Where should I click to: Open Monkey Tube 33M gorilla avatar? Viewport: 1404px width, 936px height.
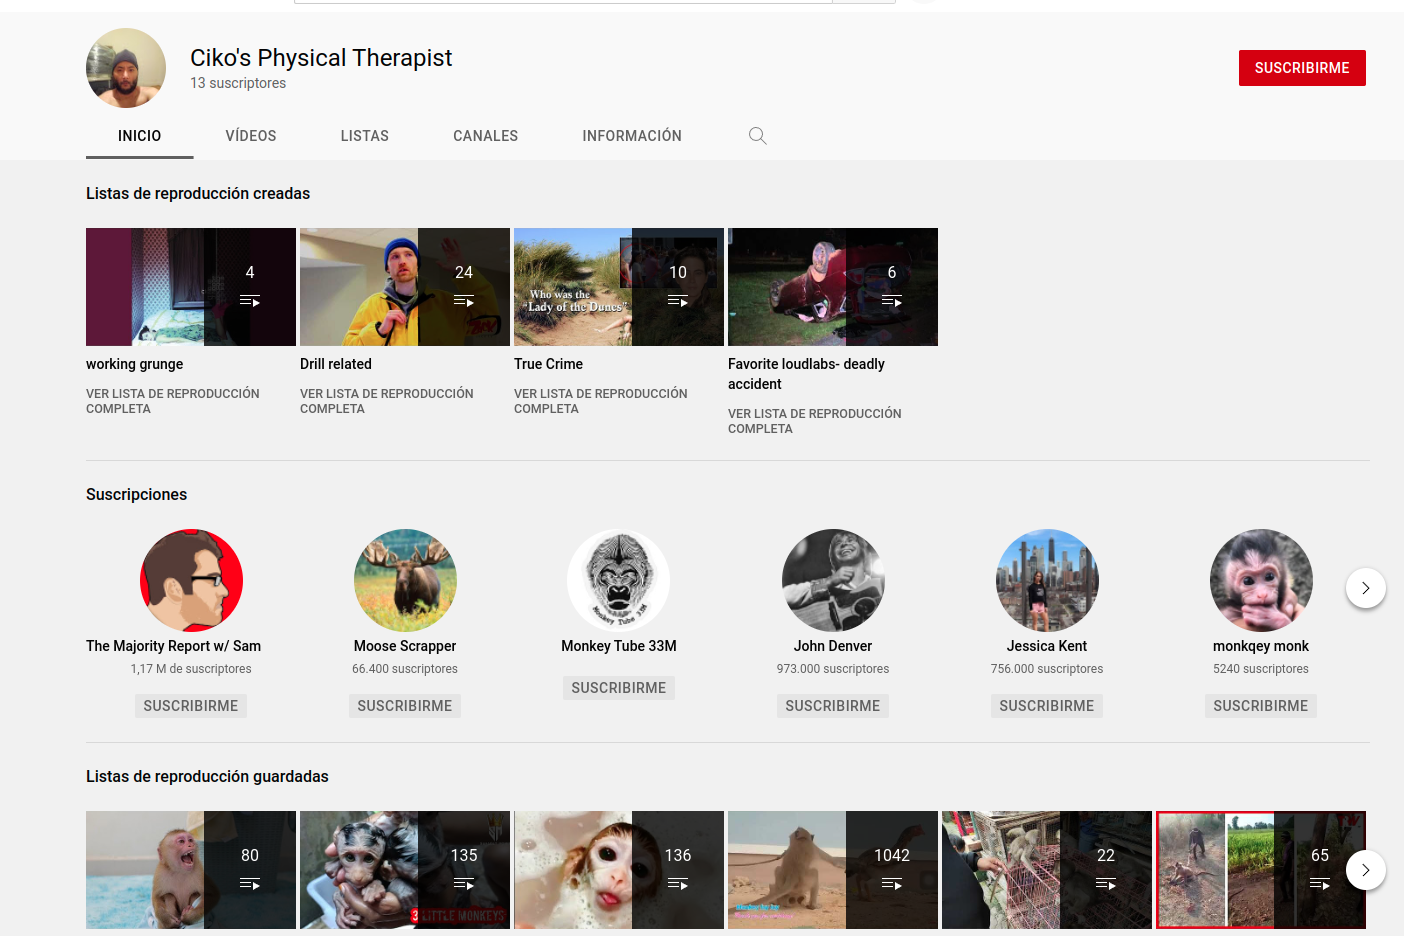point(619,580)
